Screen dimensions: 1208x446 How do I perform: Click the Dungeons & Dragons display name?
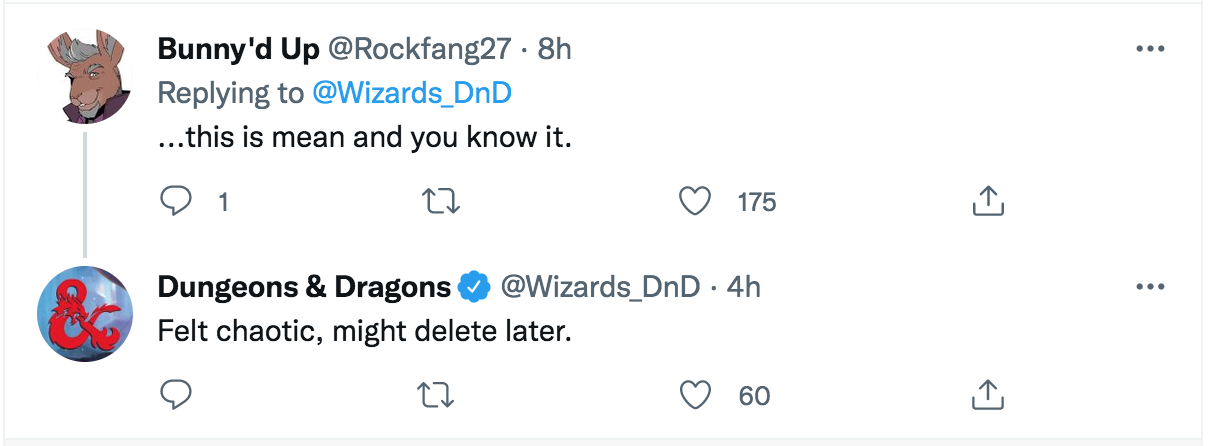tap(304, 287)
